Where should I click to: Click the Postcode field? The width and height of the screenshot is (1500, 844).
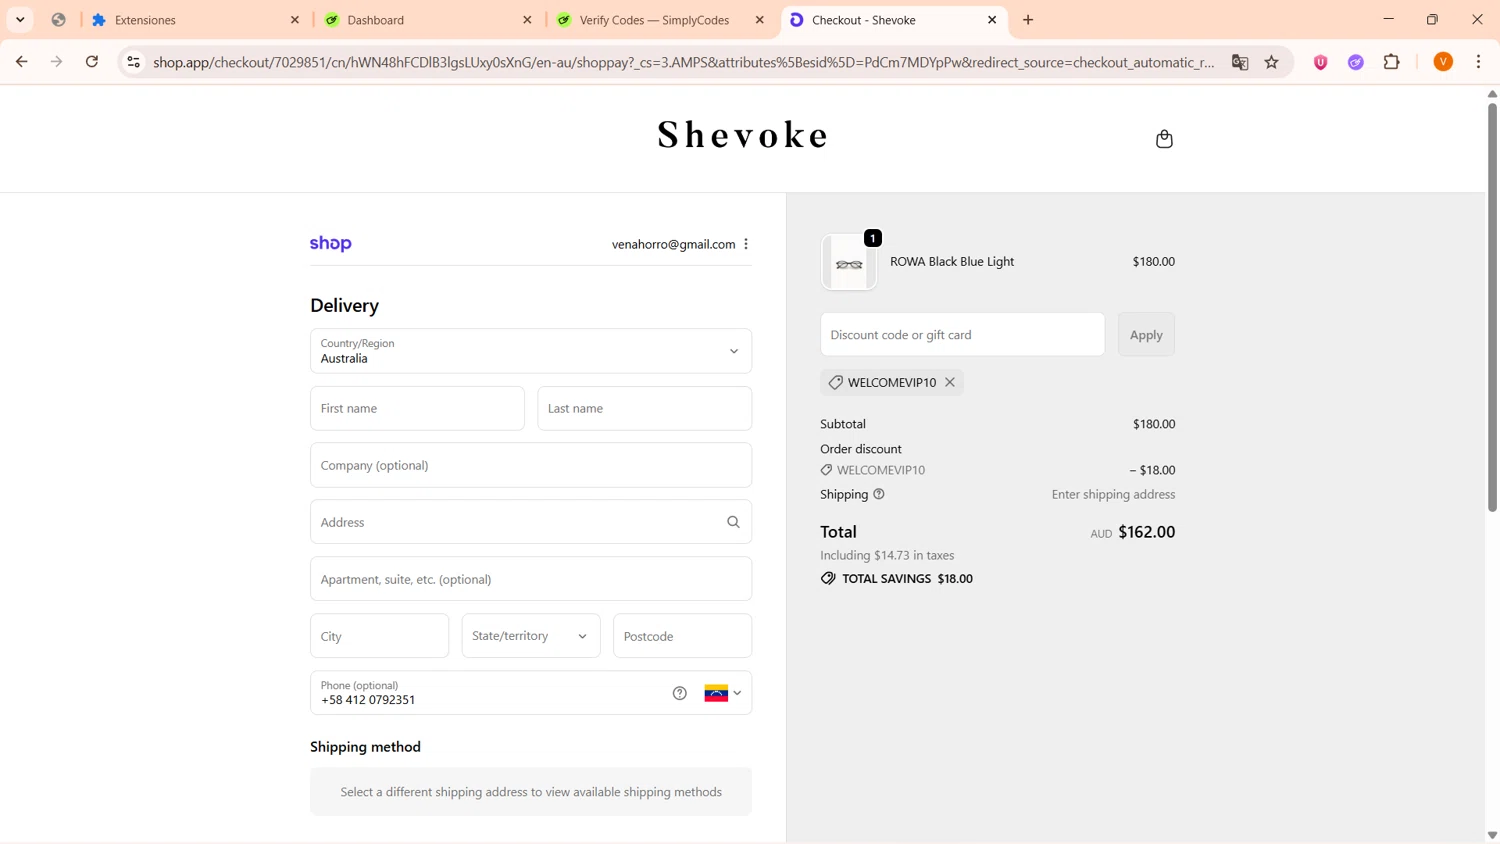click(x=683, y=636)
